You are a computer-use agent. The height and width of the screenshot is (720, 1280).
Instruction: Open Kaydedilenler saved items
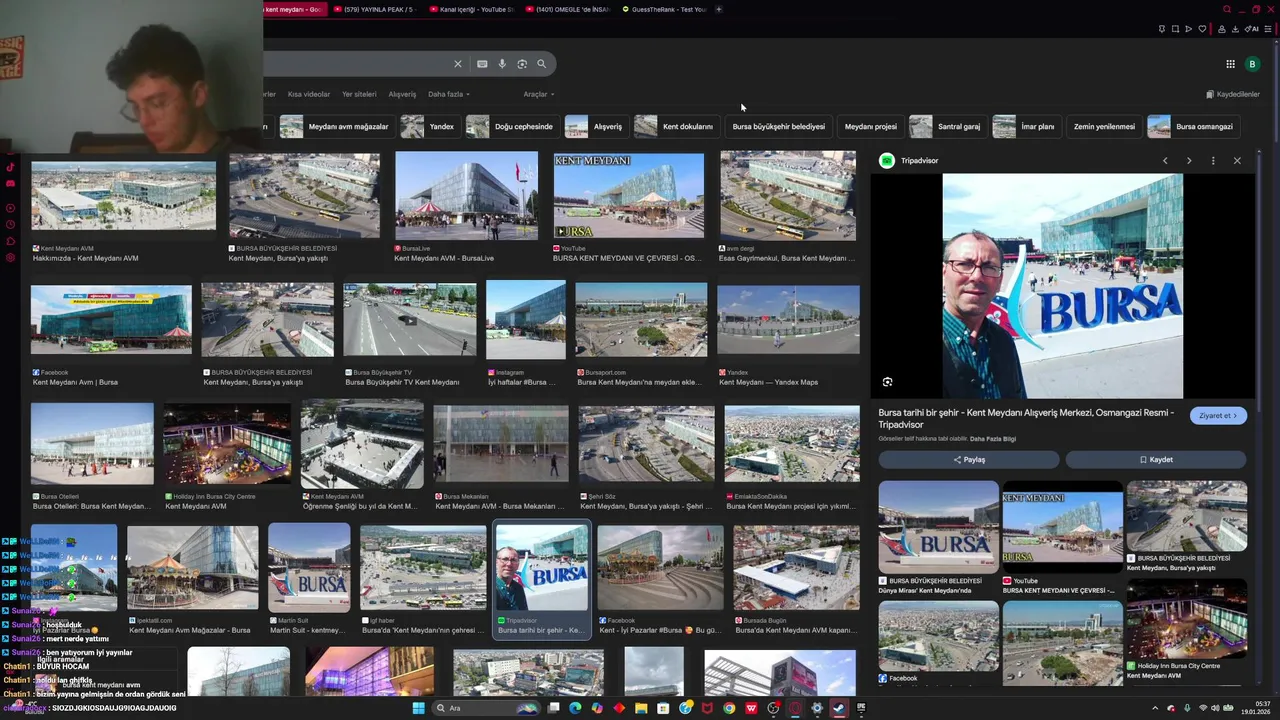[1233, 94]
